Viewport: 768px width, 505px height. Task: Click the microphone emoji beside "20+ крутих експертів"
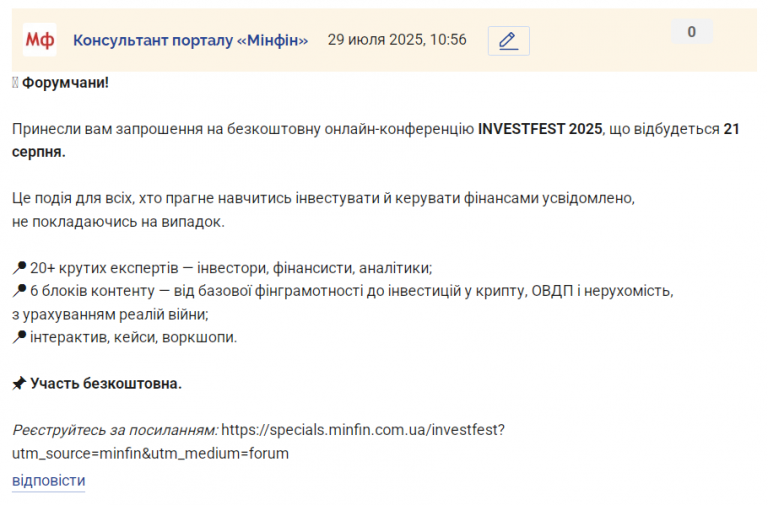point(19,268)
